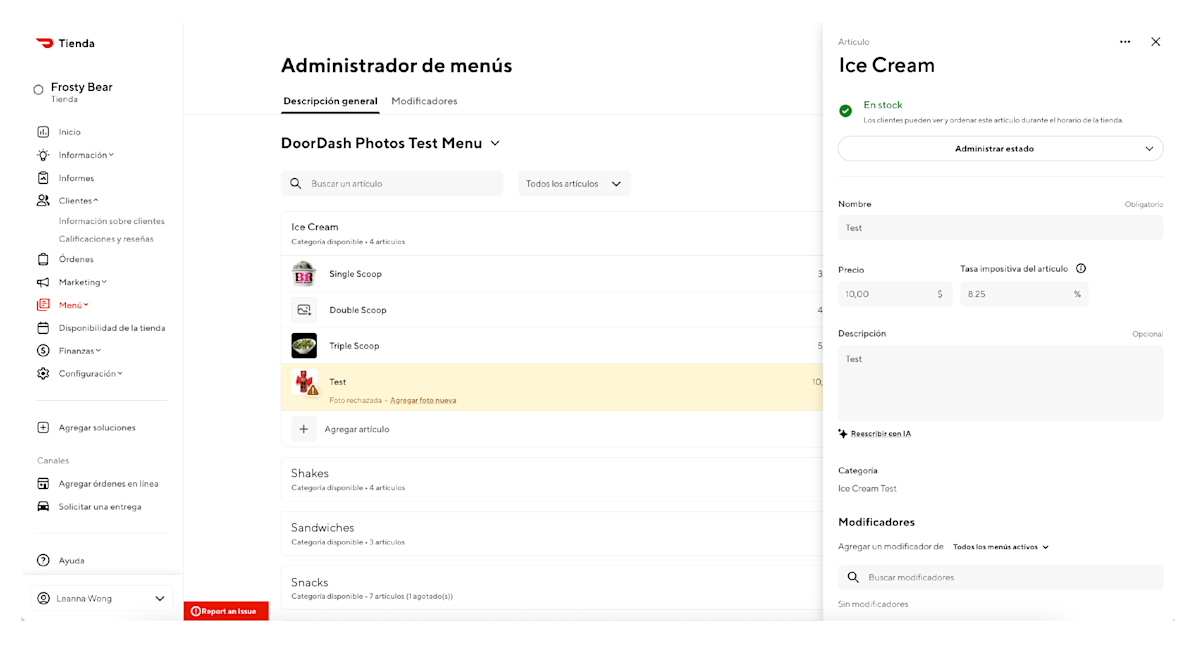
Task: Click the Finanzas dollar icon
Action: pos(43,351)
